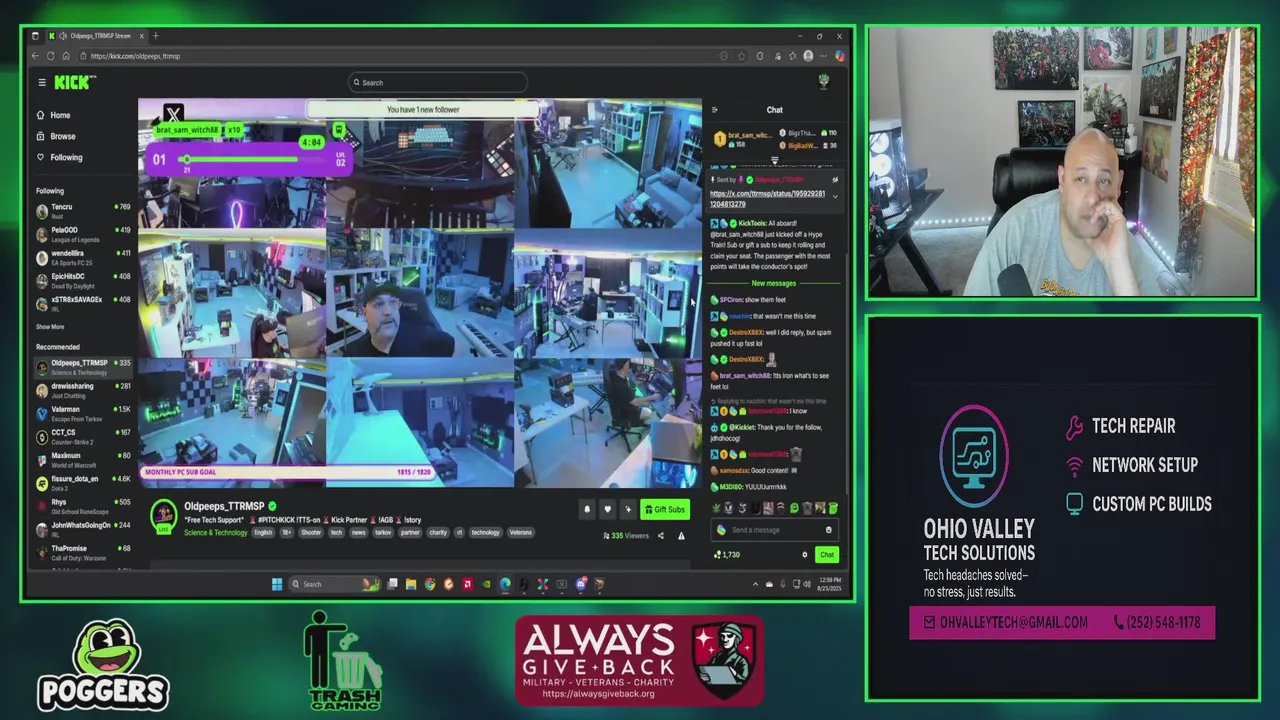Open followed channel Tencru
The height and width of the screenshot is (720, 1280).
pos(84,211)
